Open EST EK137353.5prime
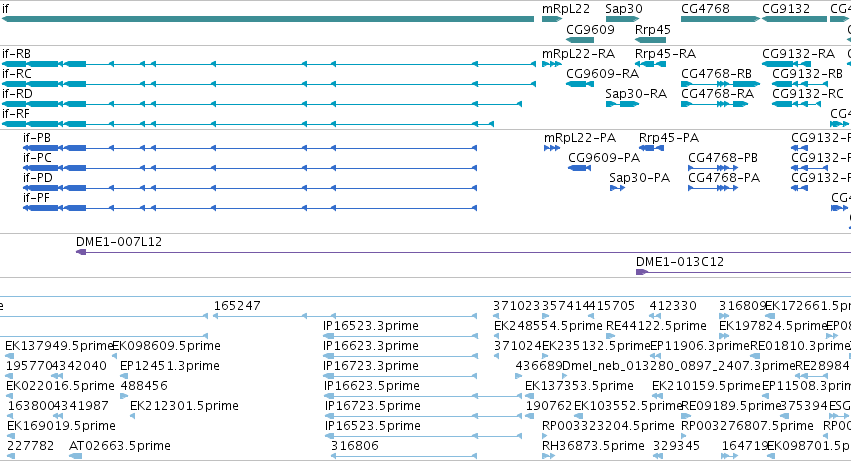The image size is (851, 461). [530, 396]
